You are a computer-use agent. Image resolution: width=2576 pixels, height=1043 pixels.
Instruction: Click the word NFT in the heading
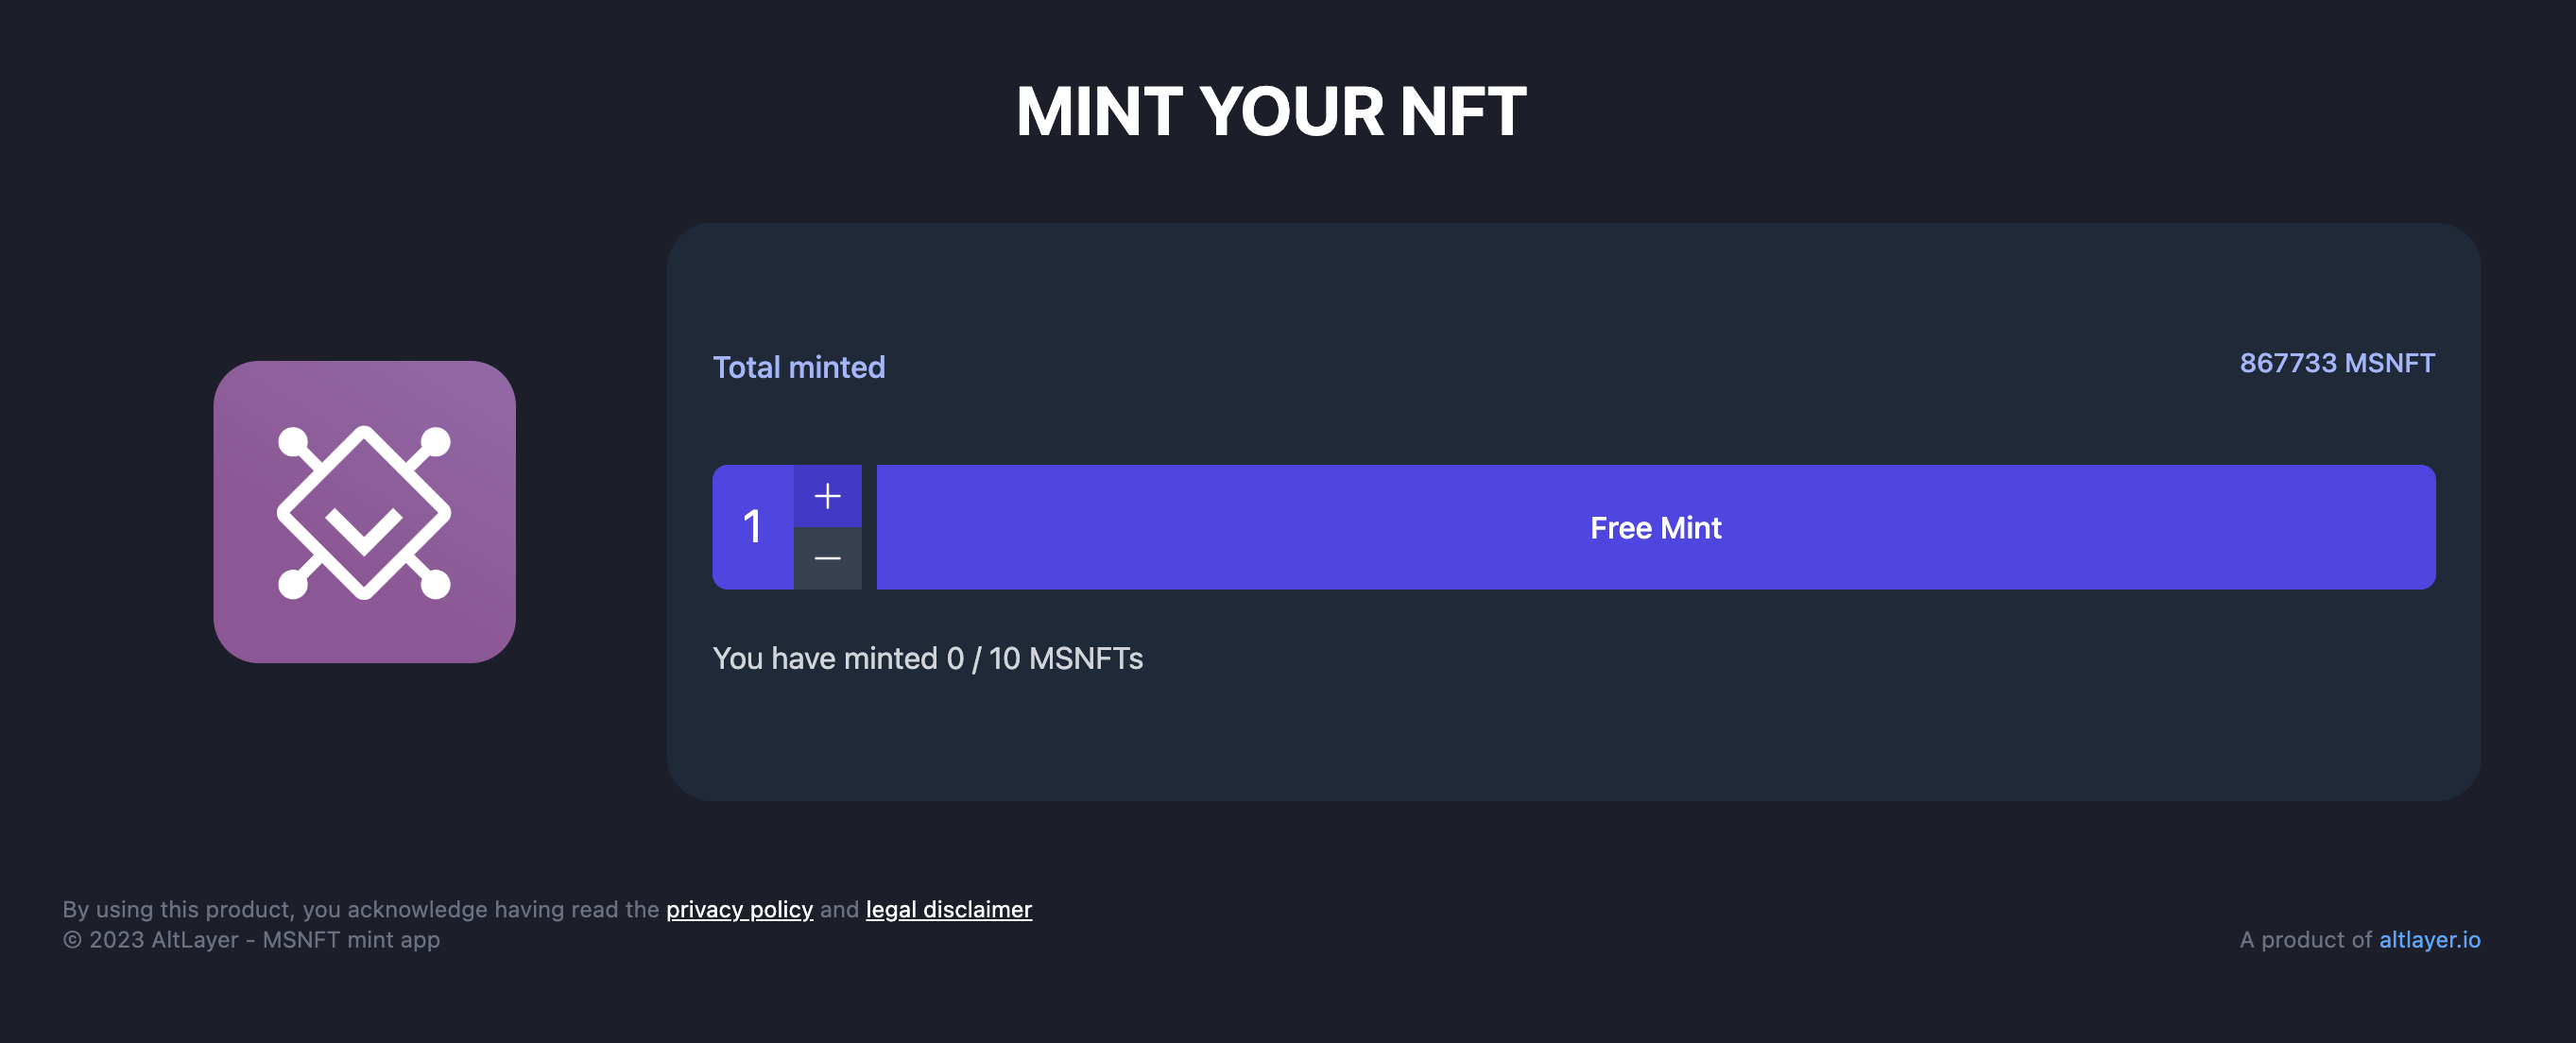click(1463, 111)
